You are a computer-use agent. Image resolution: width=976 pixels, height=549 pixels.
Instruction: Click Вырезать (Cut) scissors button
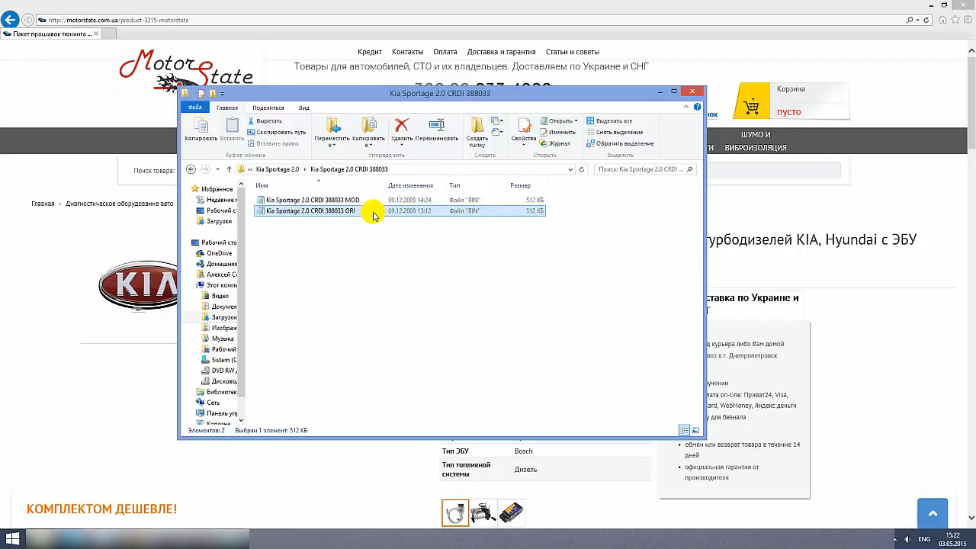266,121
